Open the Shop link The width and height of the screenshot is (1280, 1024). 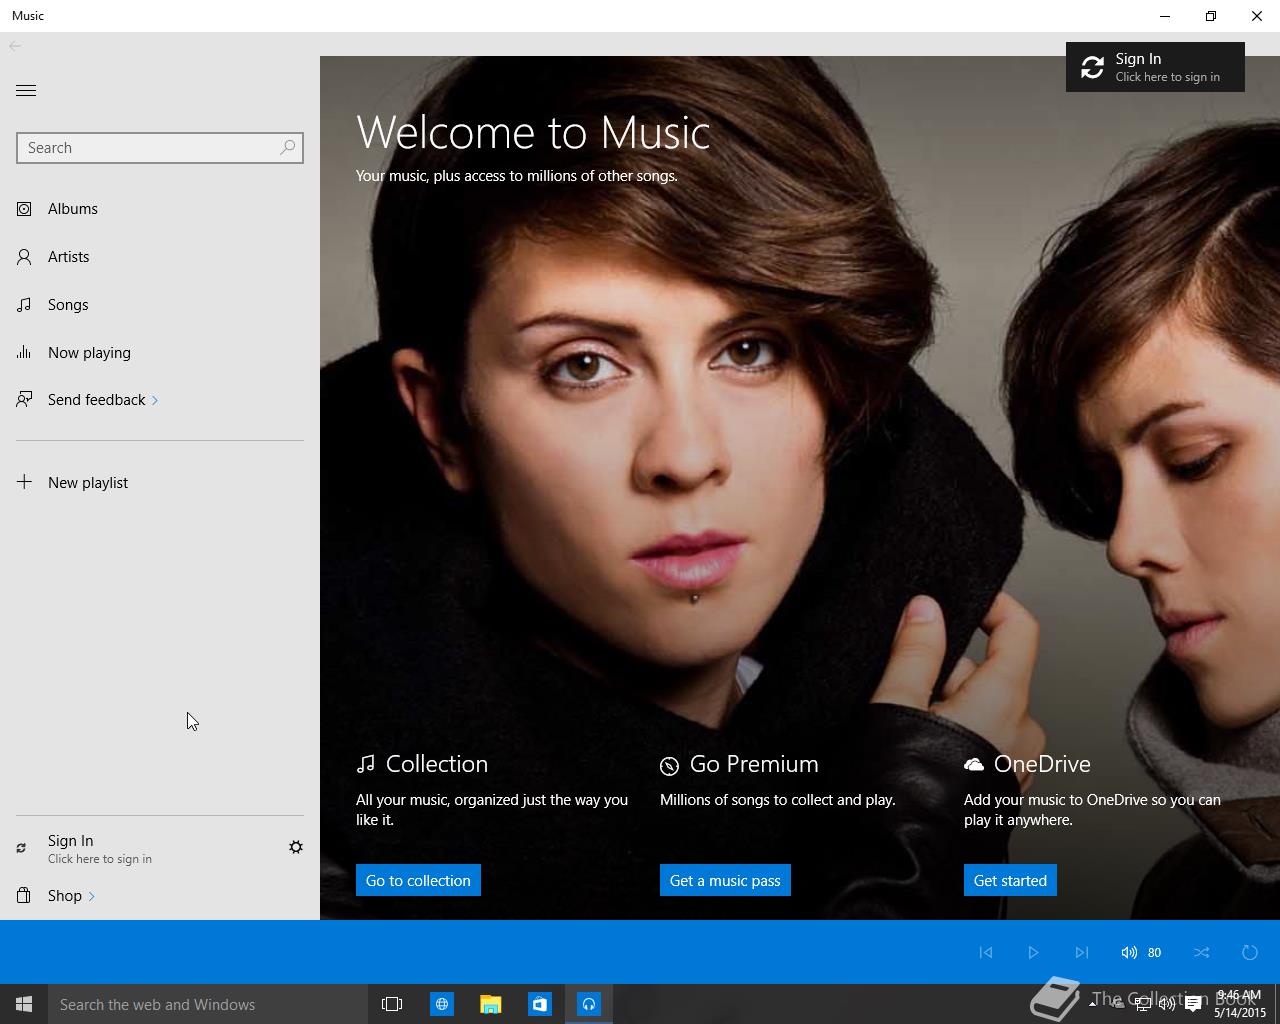pos(65,896)
